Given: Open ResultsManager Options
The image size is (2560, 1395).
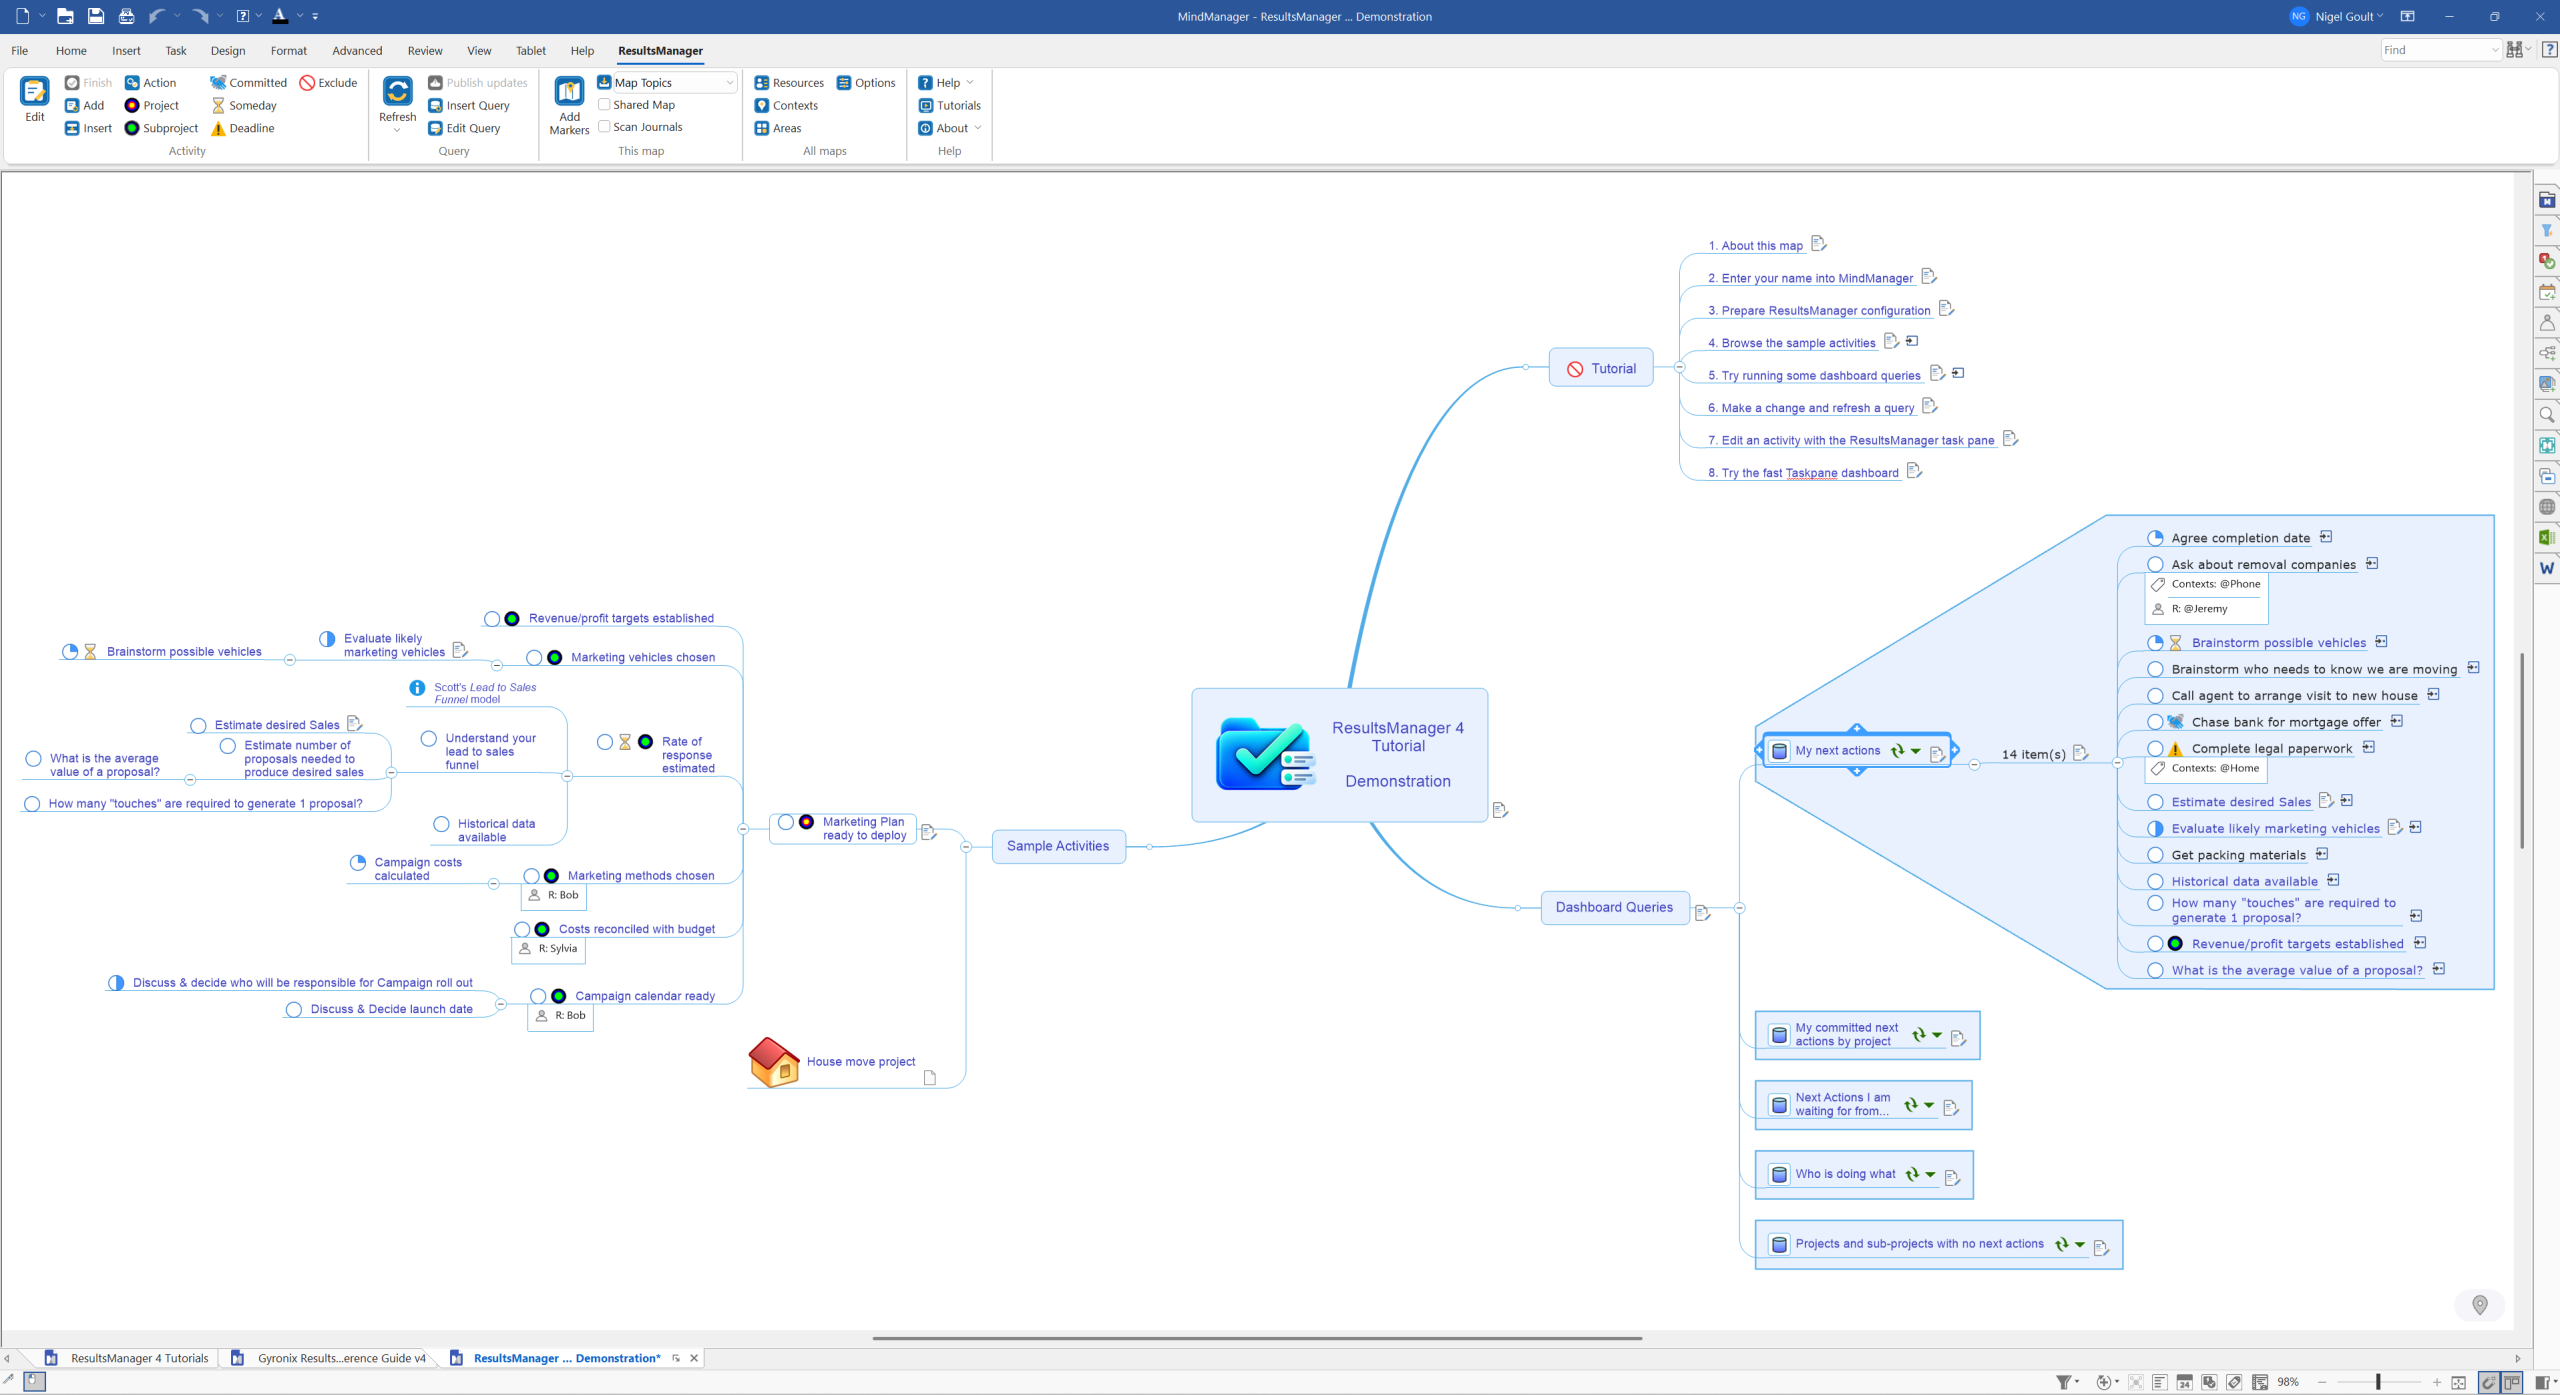Looking at the screenshot, I should click(x=866, y=83).
